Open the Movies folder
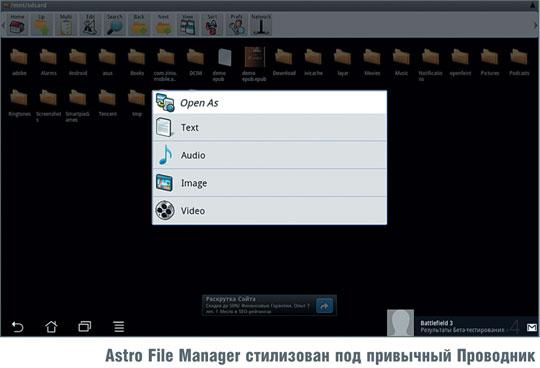This screenshot has width=540, height=368. 372,62
